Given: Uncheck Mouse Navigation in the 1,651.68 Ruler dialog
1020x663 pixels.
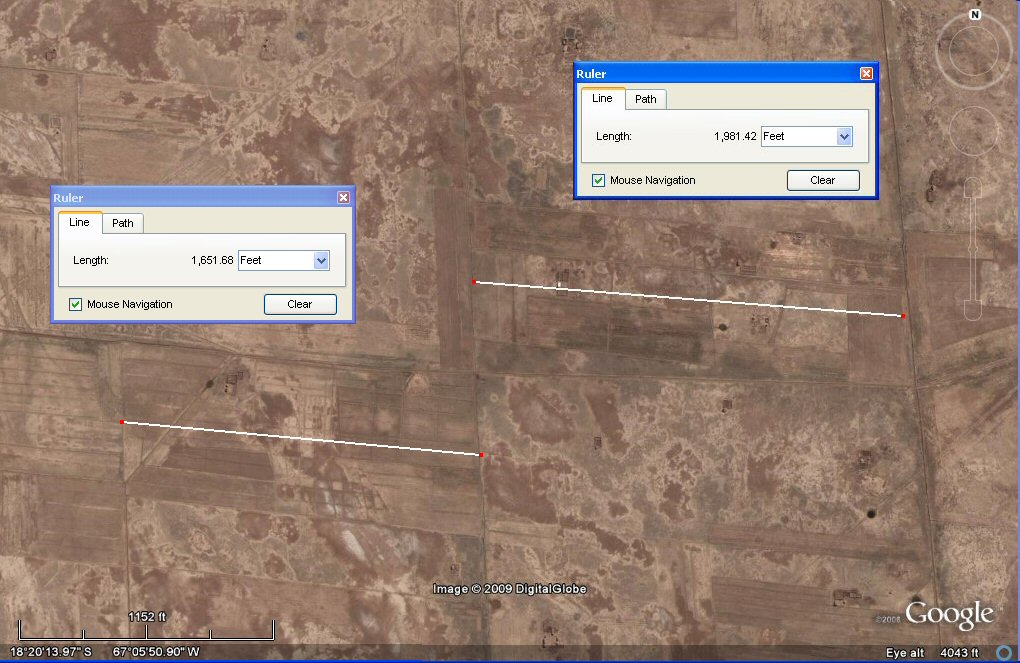Looking at the screenshot, I should tap(76, 304).
